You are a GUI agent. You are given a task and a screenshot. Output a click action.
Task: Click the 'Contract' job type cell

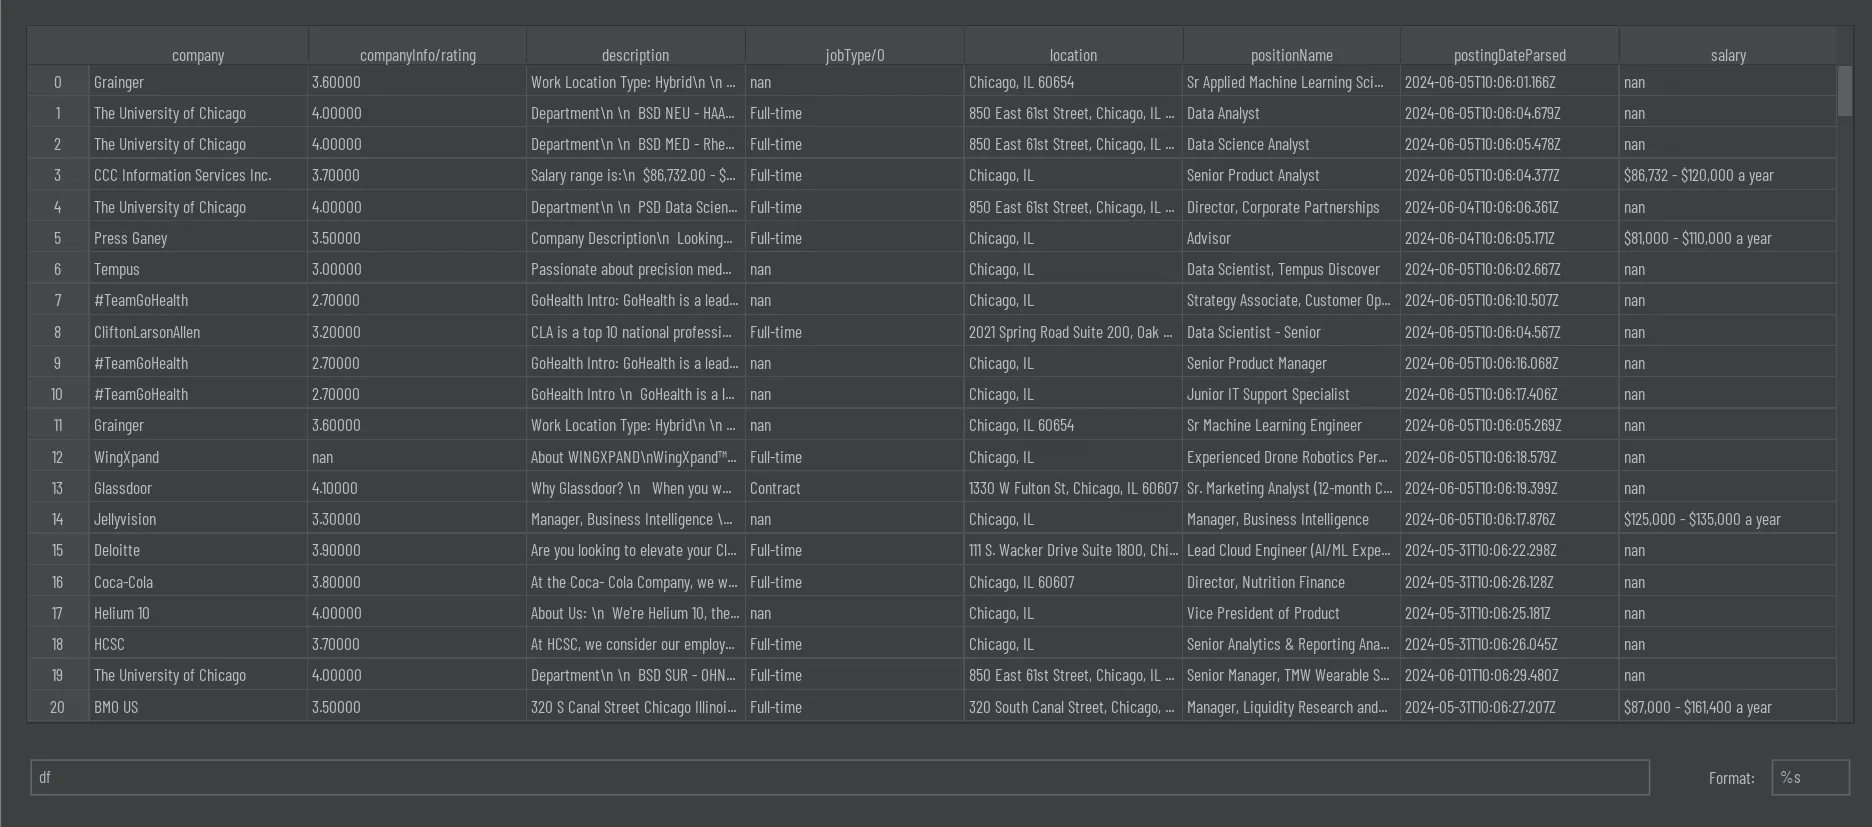click(855, 488)
